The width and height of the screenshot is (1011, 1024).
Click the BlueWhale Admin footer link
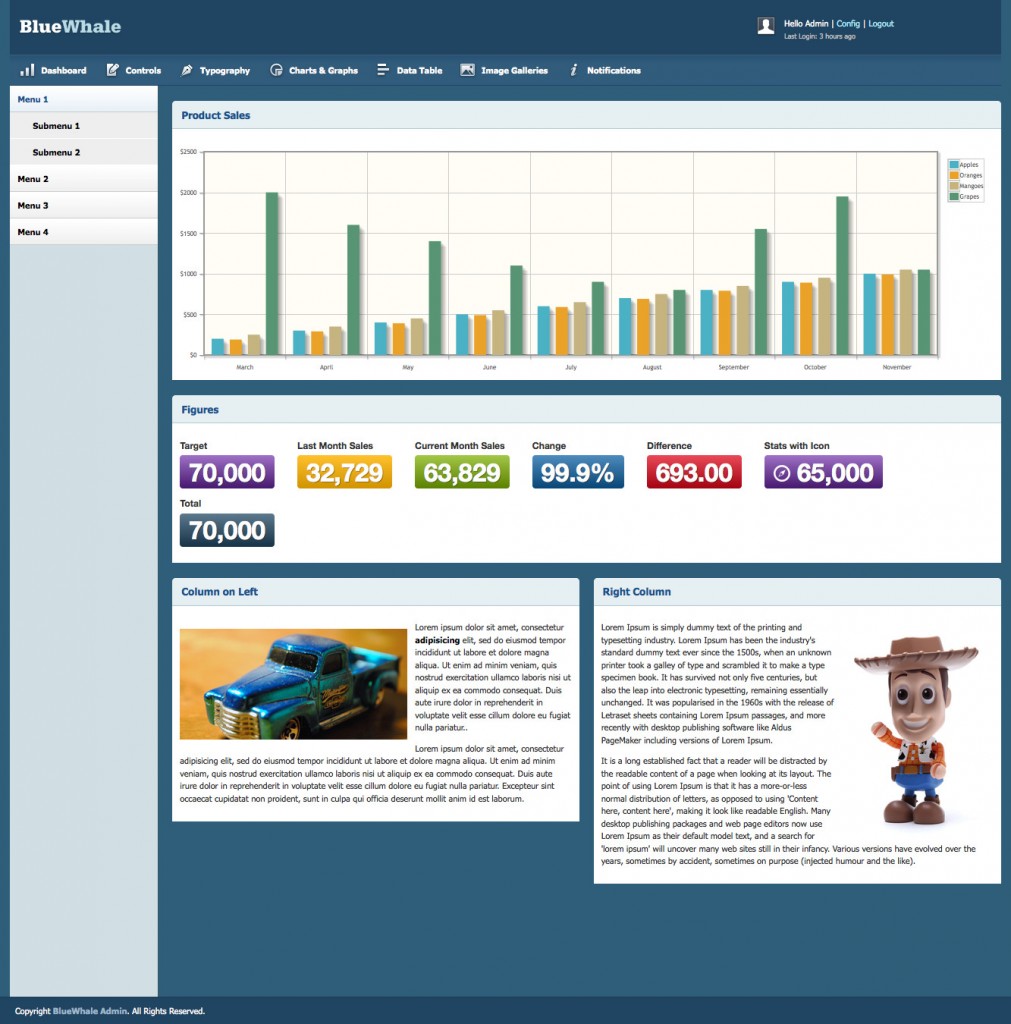pyautogui.click(x=89, y=1011)
